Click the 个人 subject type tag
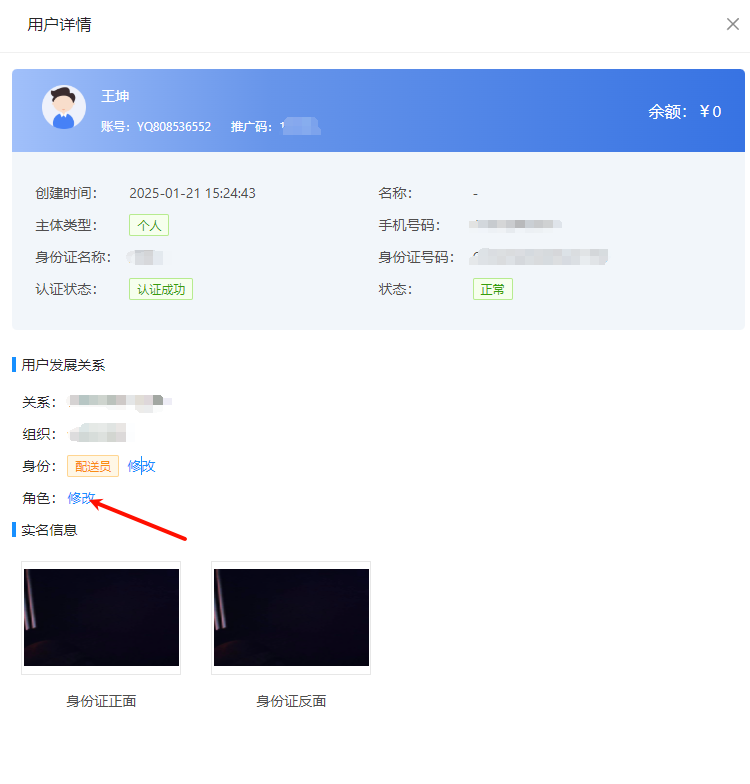The image size is (750, 784). click(x=149, y=225)
